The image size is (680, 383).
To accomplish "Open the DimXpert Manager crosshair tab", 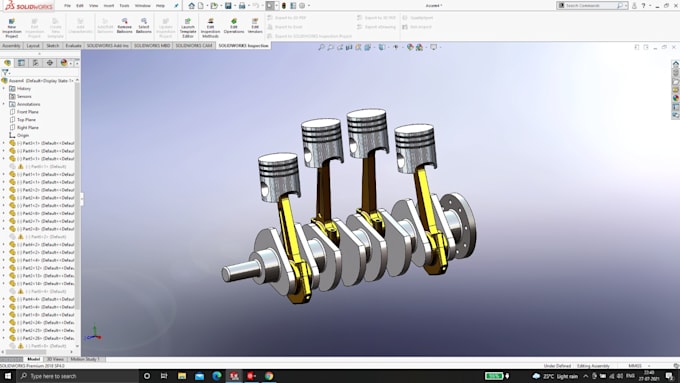I will tap(50, 63).
